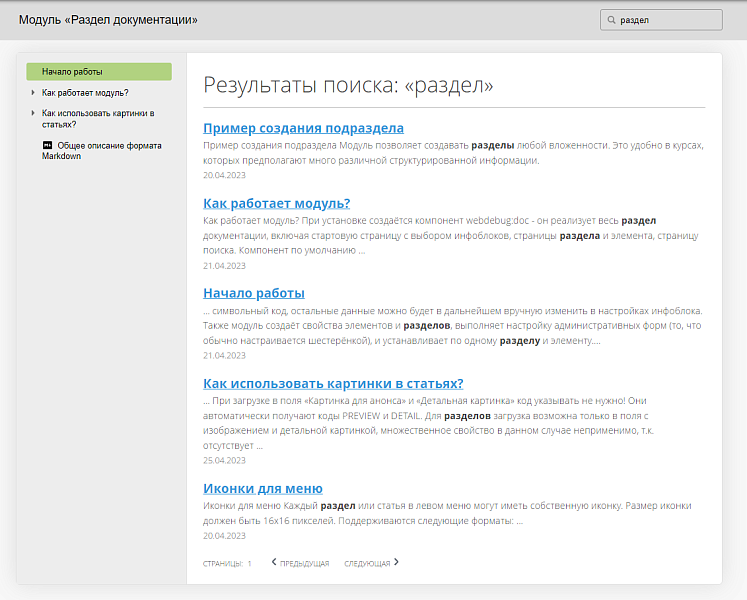Image resolution: width=747 pixels, height=600 pixels.
Task: Click the left chevron before «Предыдущая»
Action: tap(274, 562)
